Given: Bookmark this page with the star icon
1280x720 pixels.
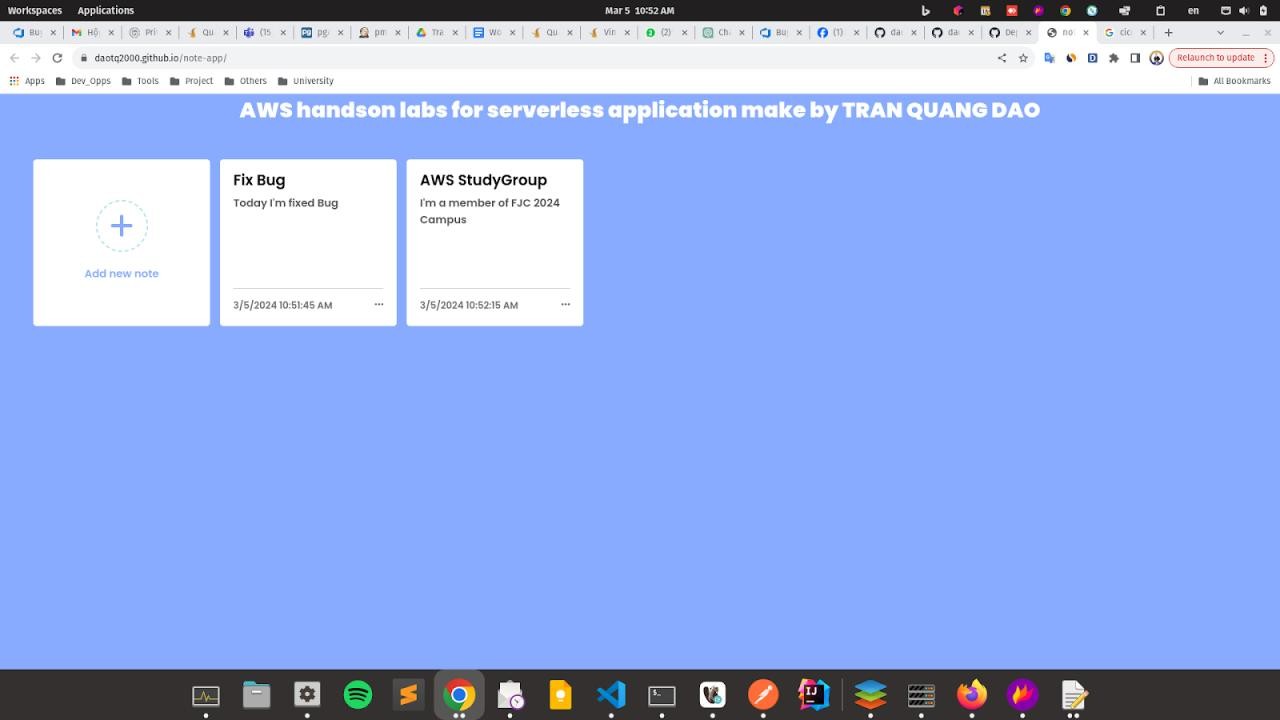Looking at the screenshot, I should click(1023, 58).
